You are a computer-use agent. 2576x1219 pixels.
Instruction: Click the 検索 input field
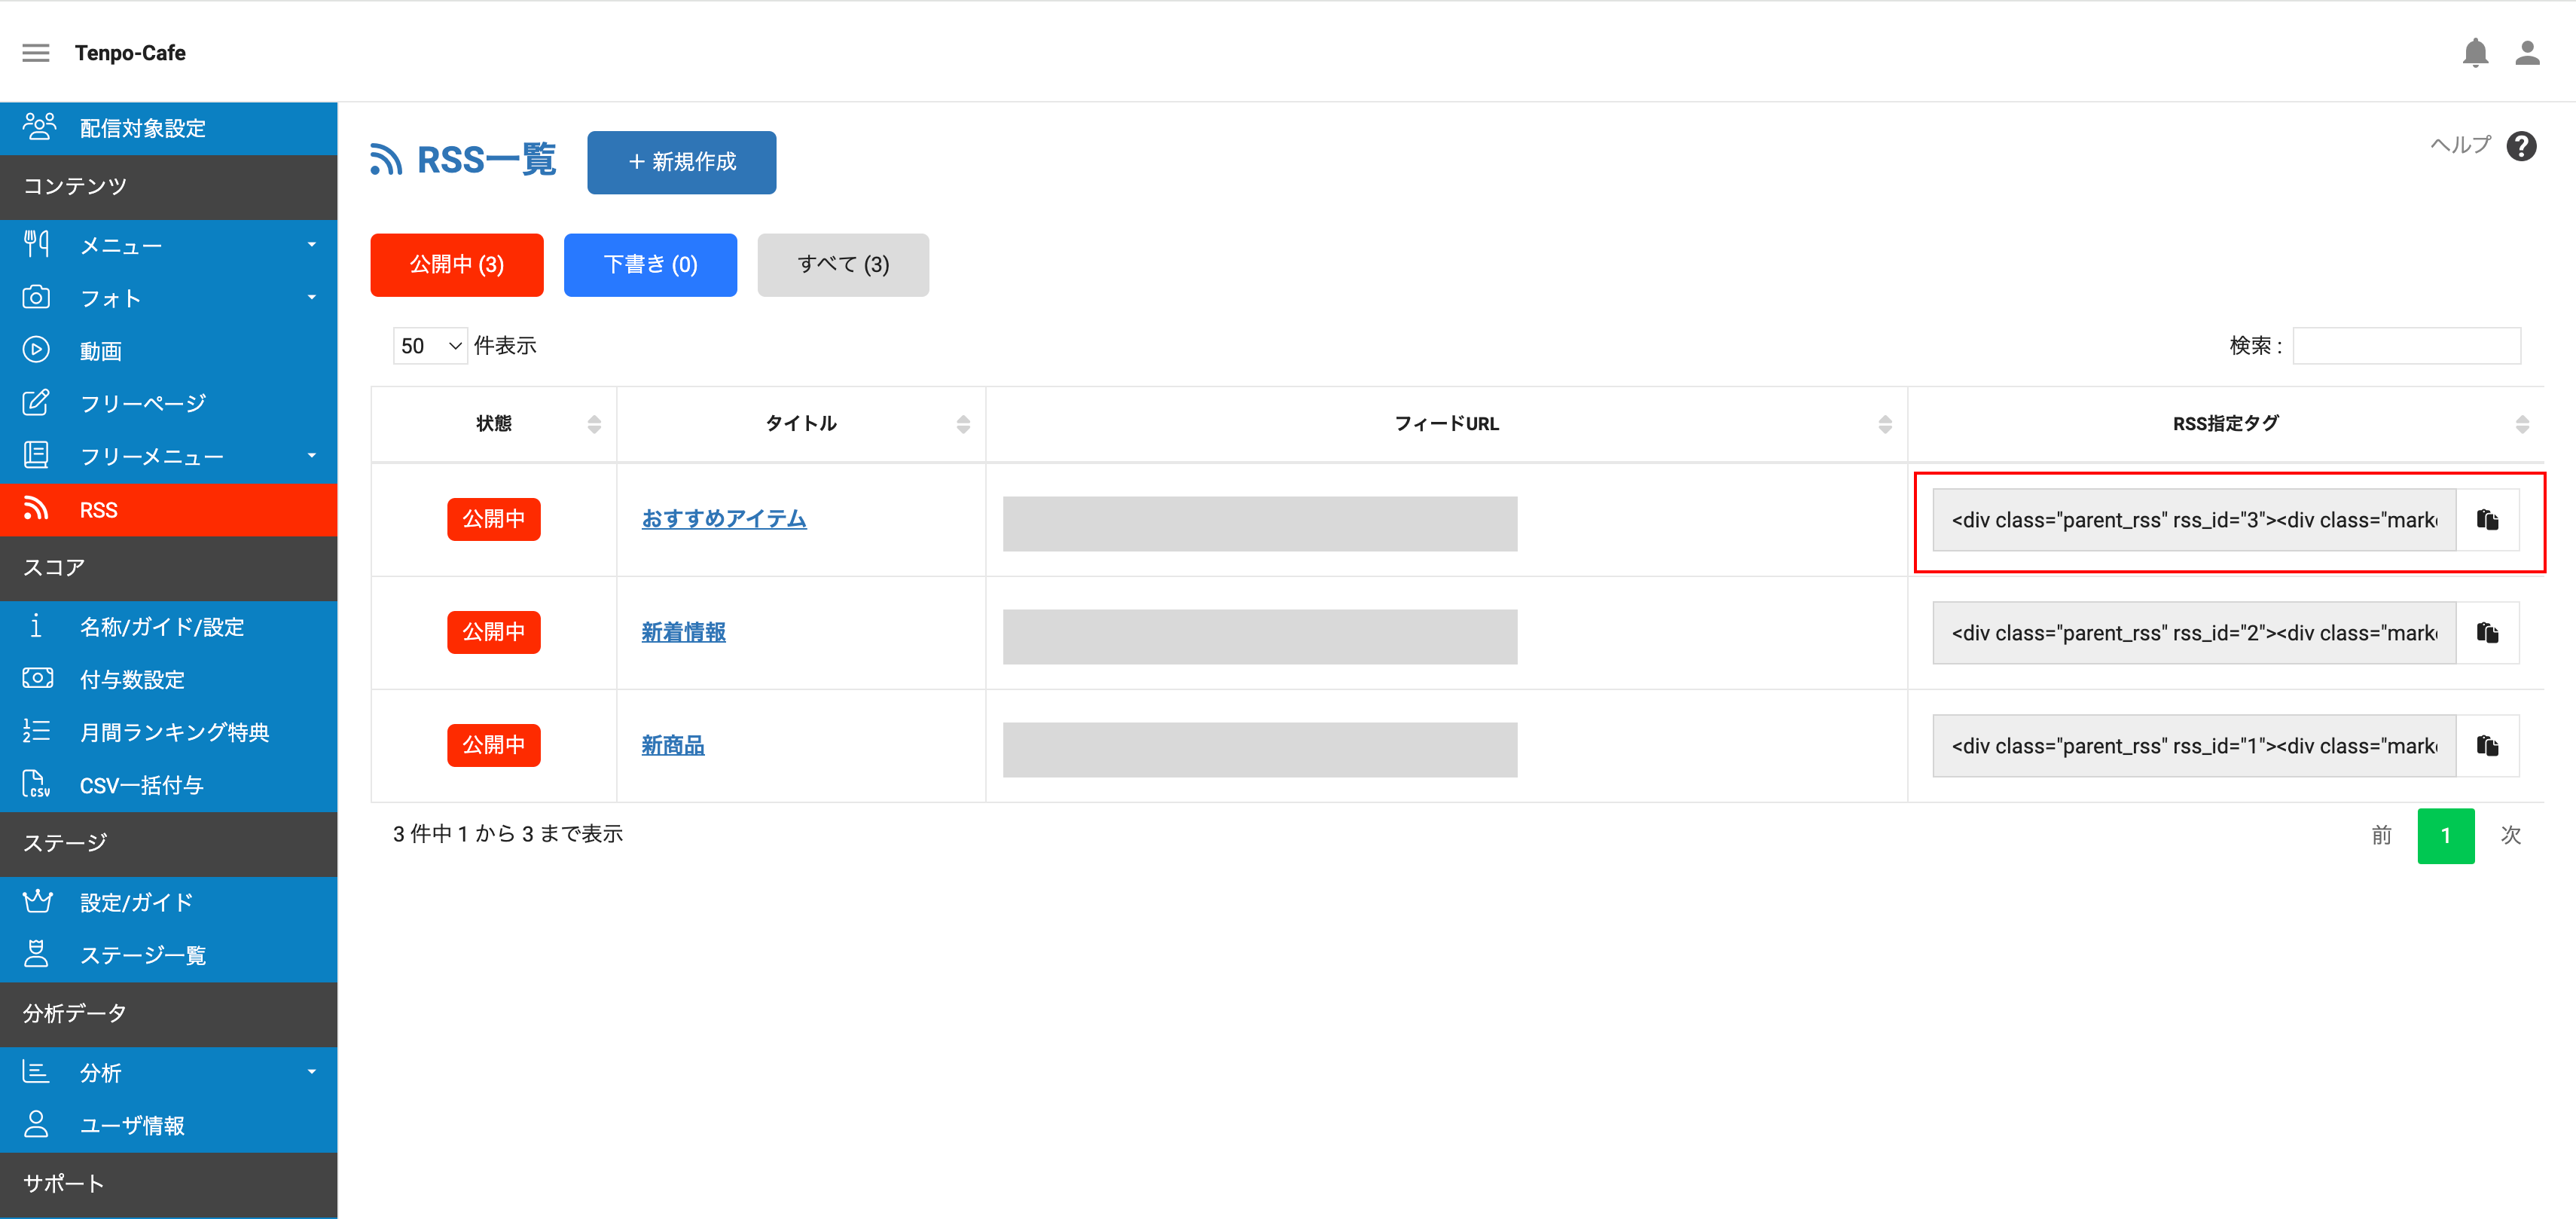(2406, 346)
